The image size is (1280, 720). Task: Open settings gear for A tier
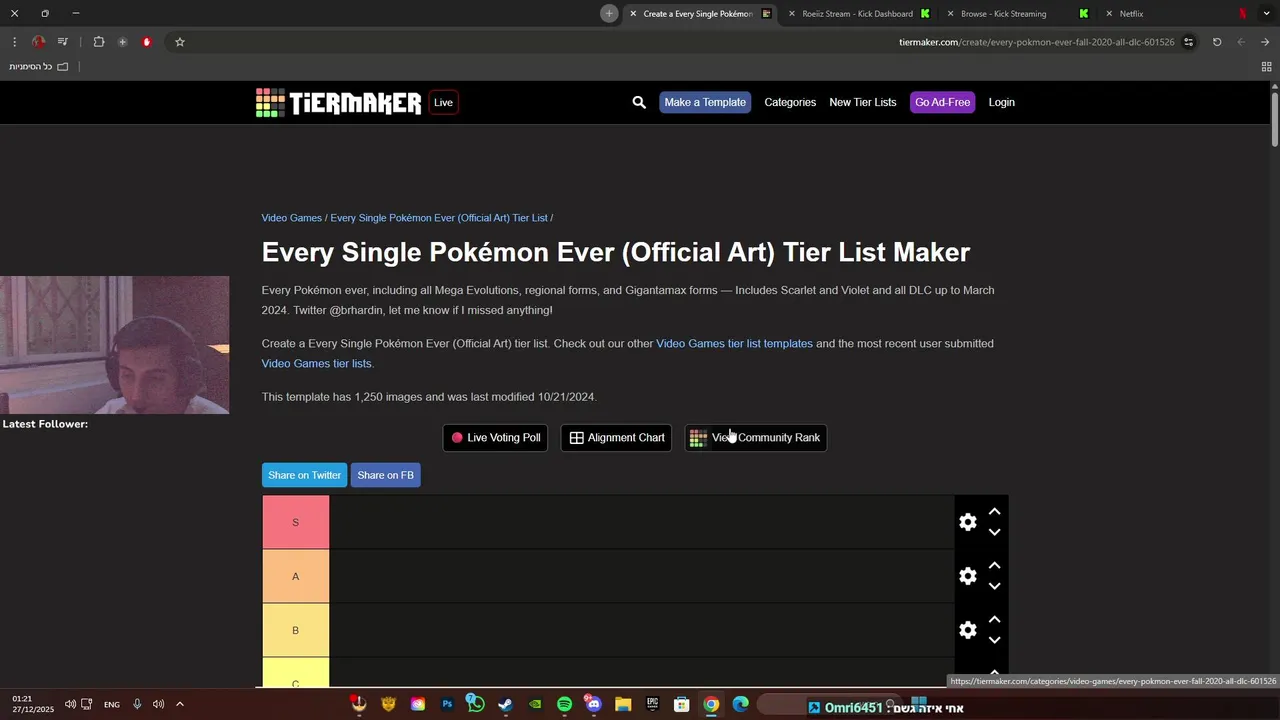(968, 576)
